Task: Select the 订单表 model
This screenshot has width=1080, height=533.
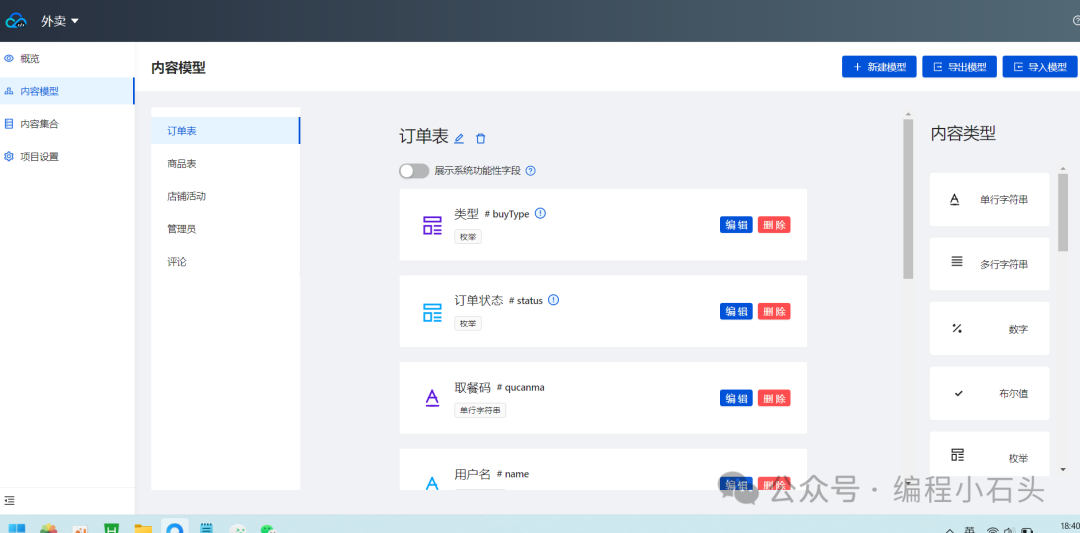Action: click(x=225, y=131)
